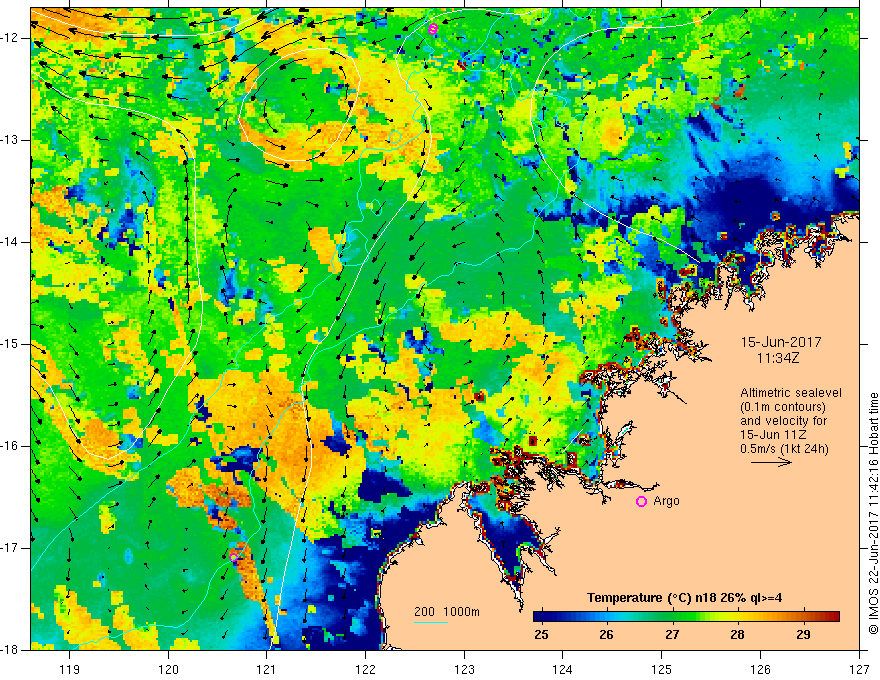Click the '(0.1m contours)' text

[x=783, y=407]
